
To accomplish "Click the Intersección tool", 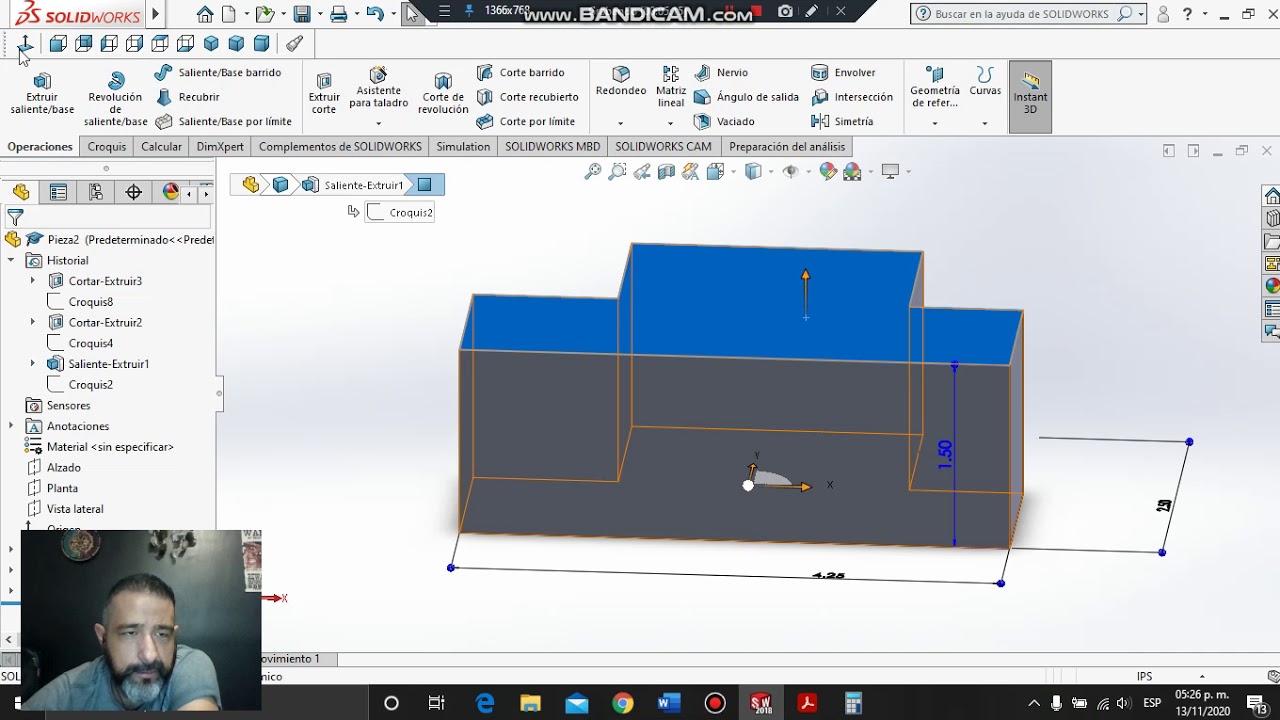I will tap(852, 97).
